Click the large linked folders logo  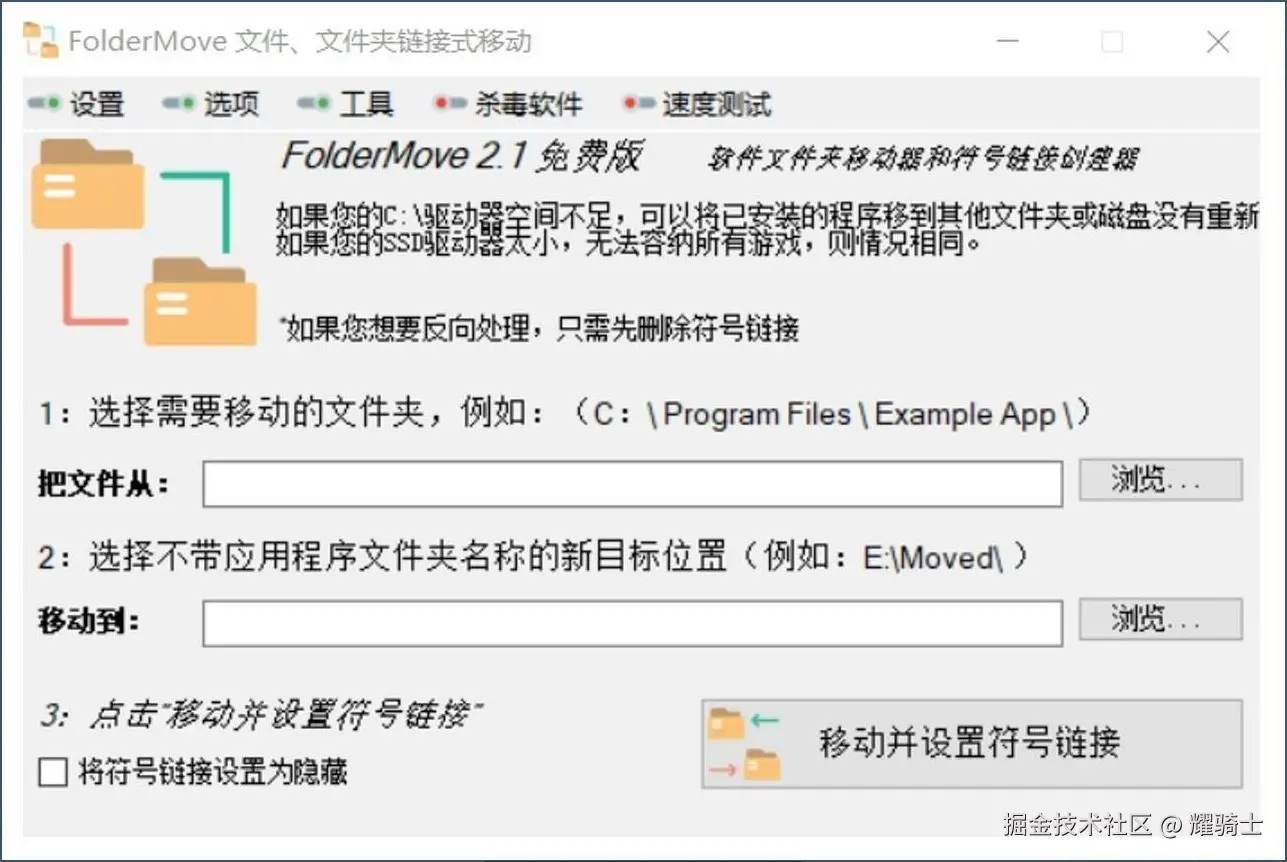(145, 242)
